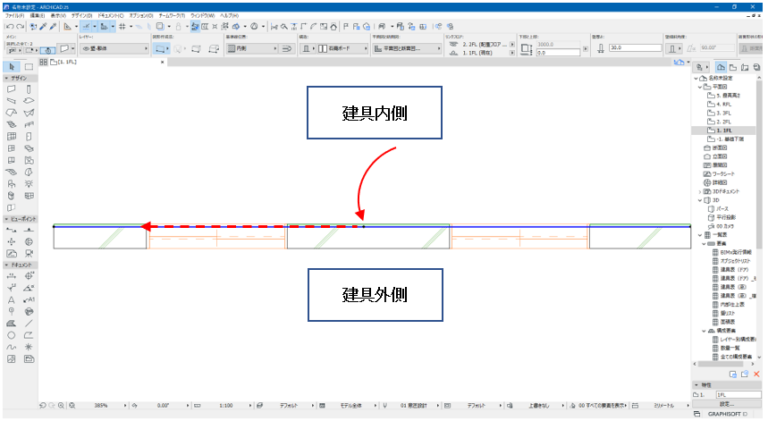
Task: Open 断面図 in Navigator tree
Action: 715,148
